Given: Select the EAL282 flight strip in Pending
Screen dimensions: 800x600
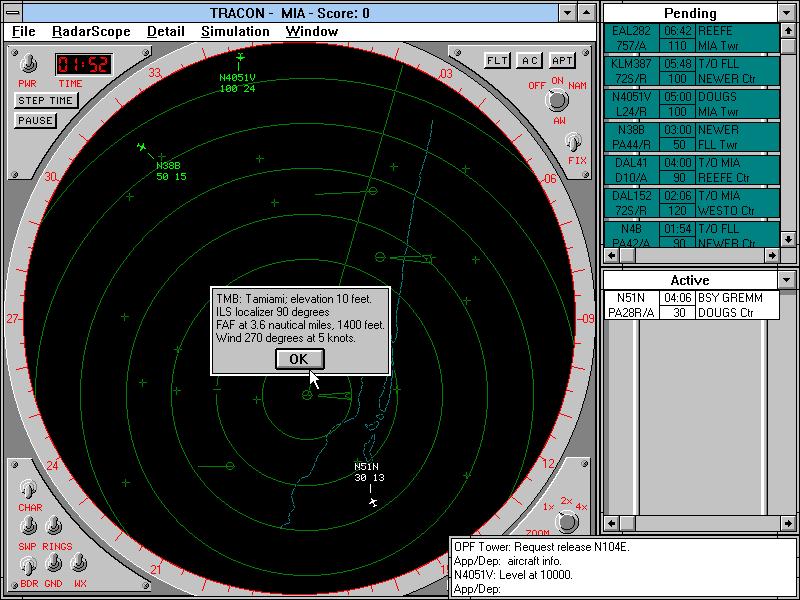Looking at the screenshot, I should (x=692, y=38).
